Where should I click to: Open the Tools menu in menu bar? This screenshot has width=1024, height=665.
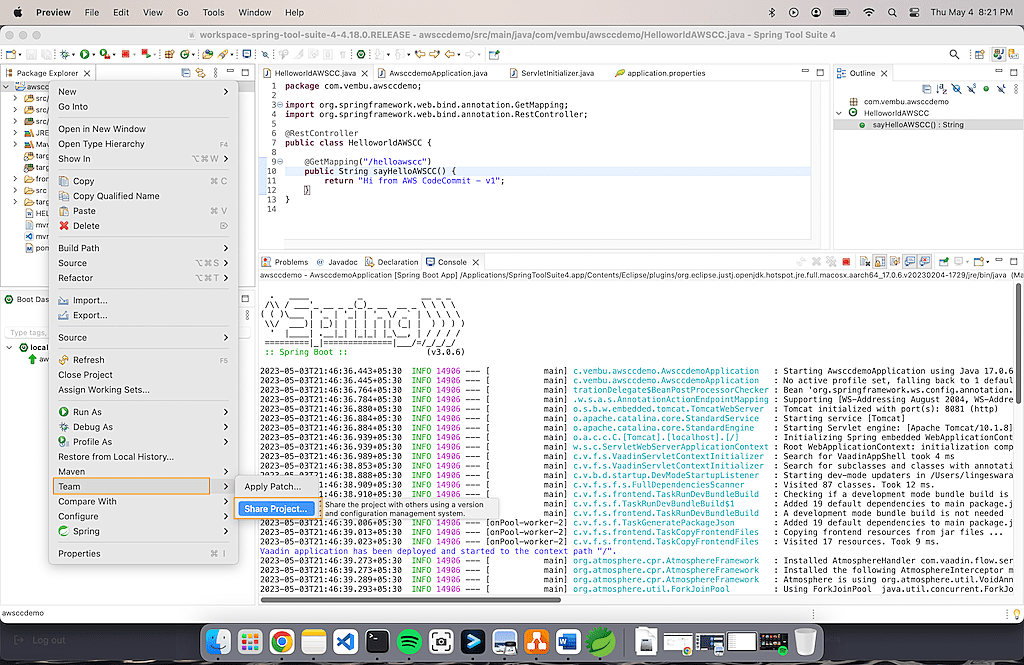point(213,12)
